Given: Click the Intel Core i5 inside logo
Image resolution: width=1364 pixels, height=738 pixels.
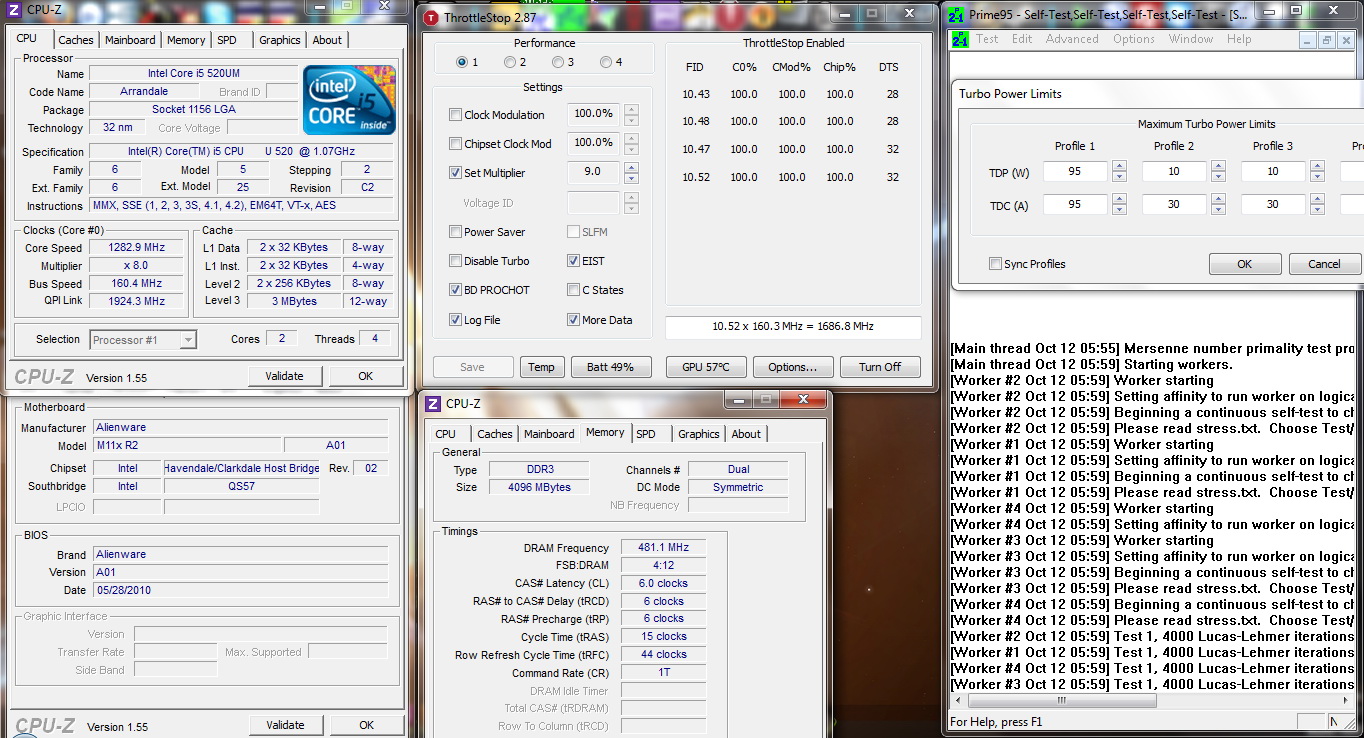Looking at the screenshot, I should click(x=350, y=100).
